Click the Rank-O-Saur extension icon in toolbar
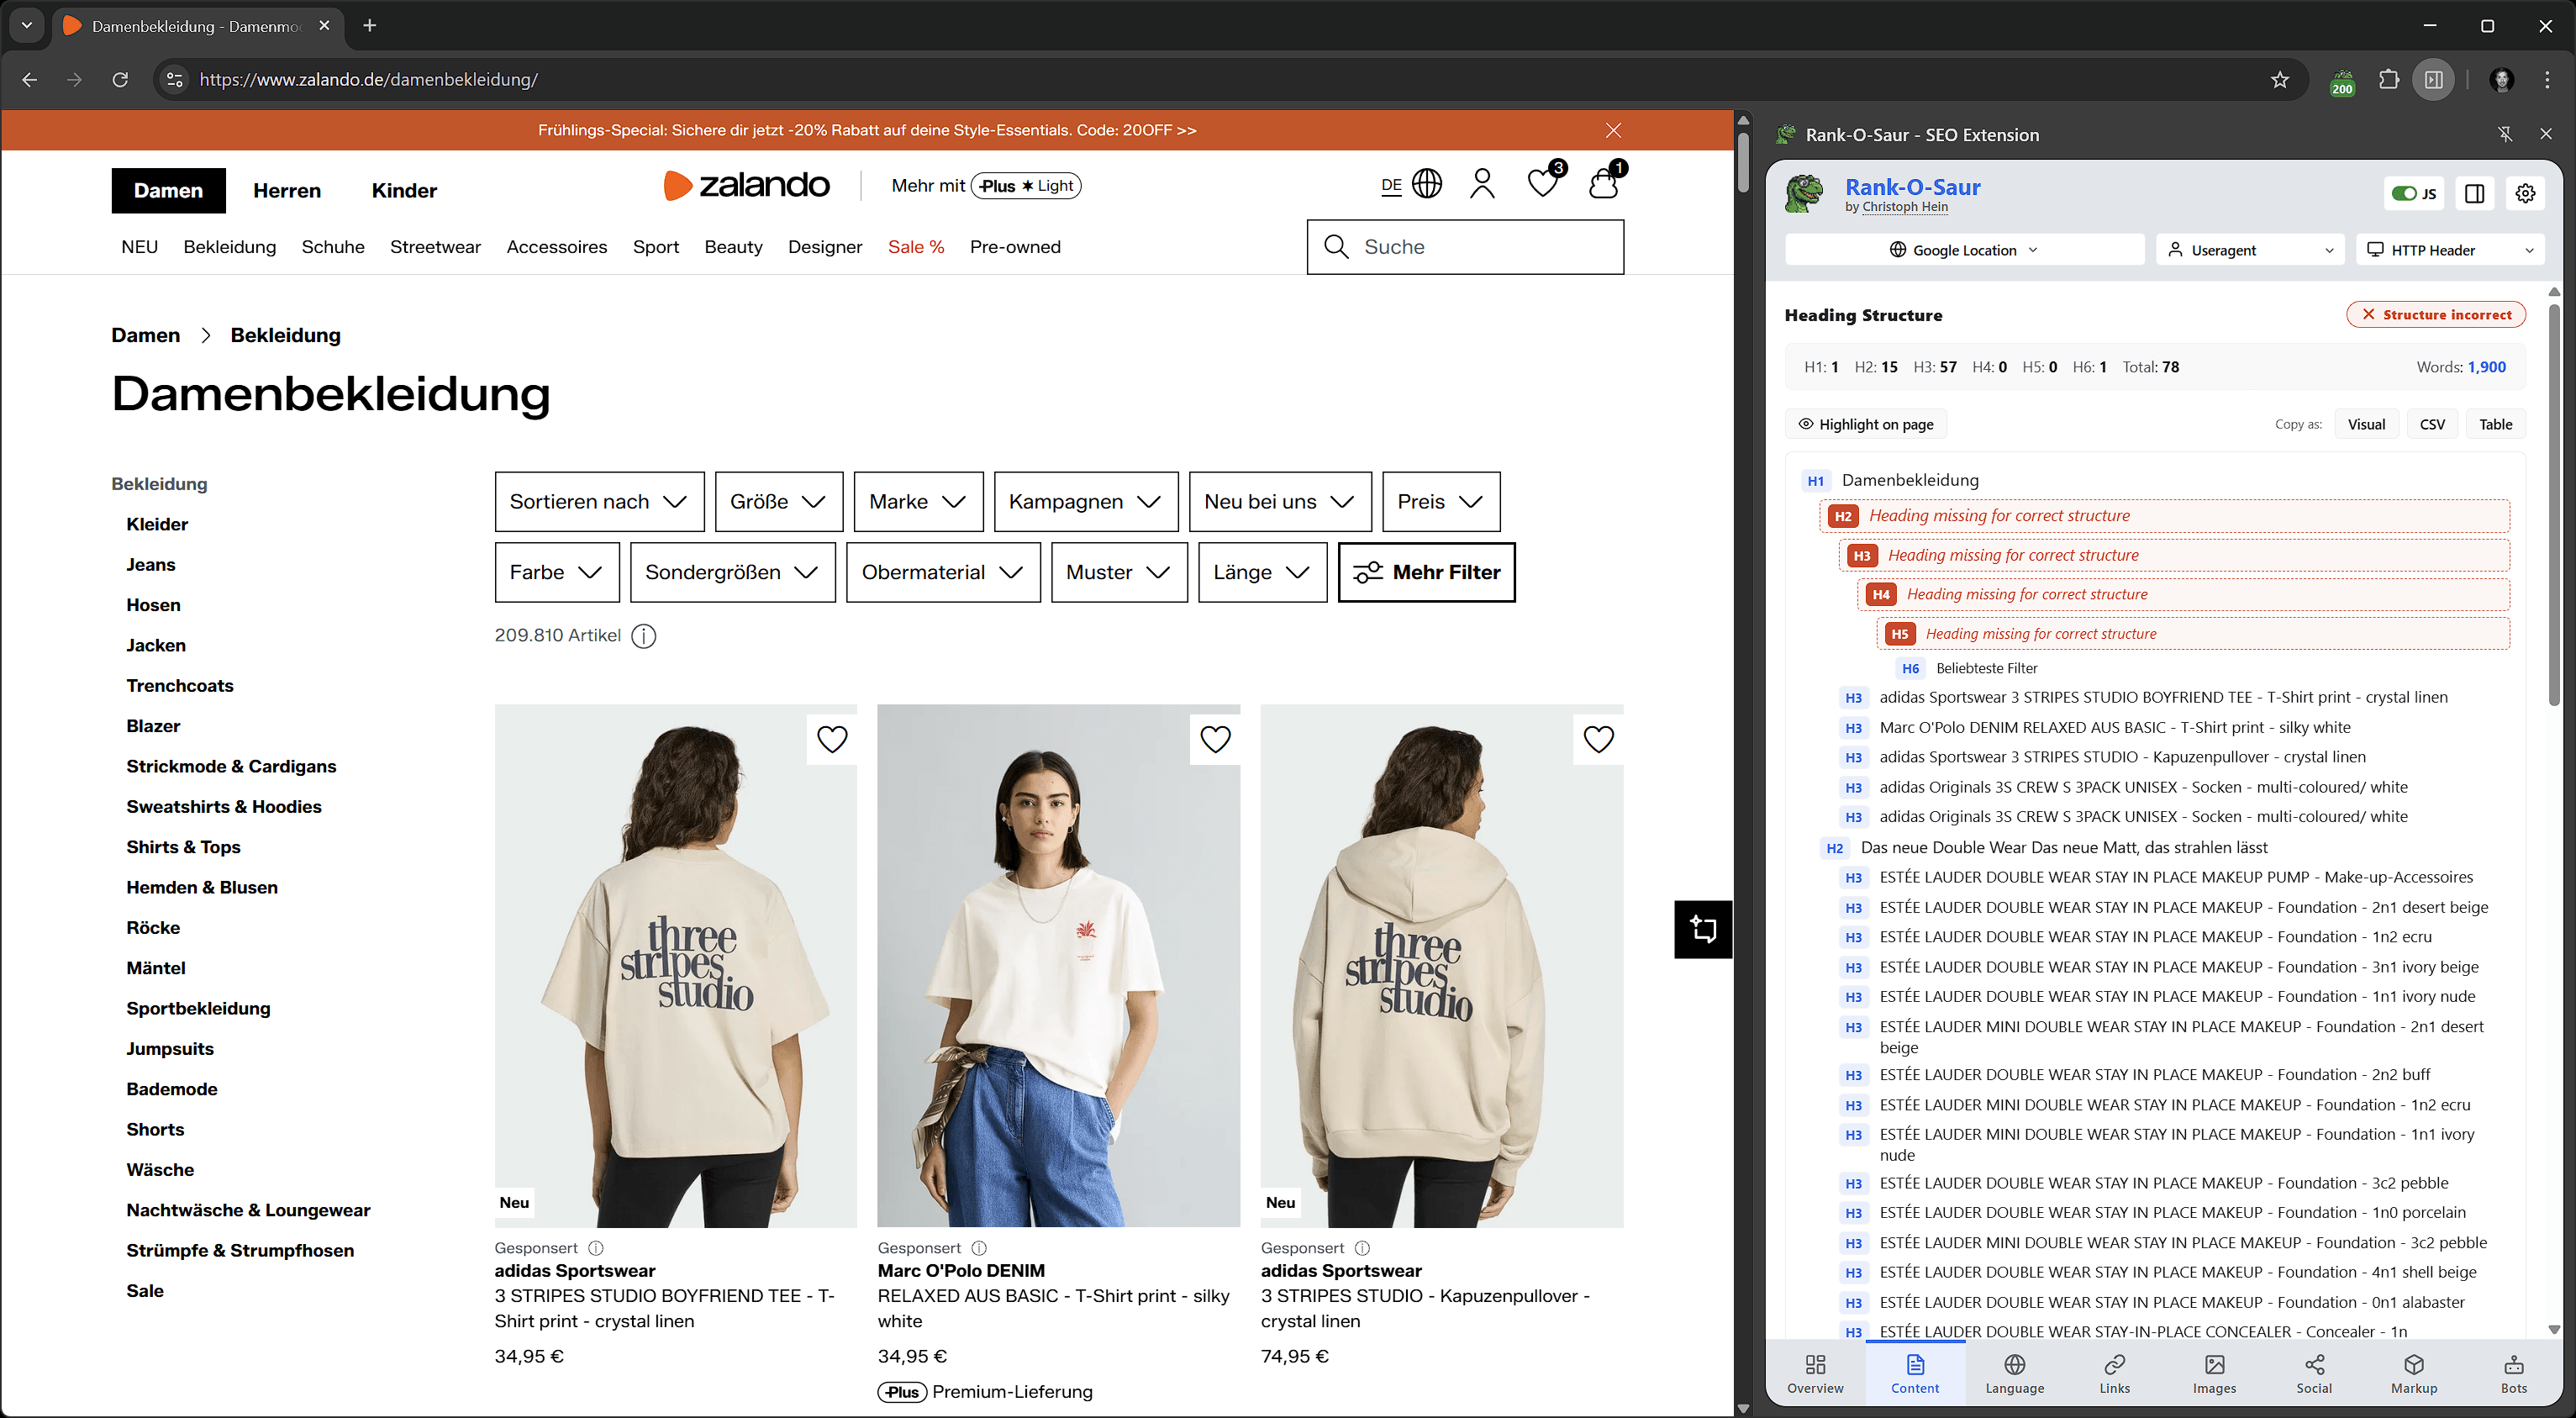2576x1418 pixels. click(2342, 80)
